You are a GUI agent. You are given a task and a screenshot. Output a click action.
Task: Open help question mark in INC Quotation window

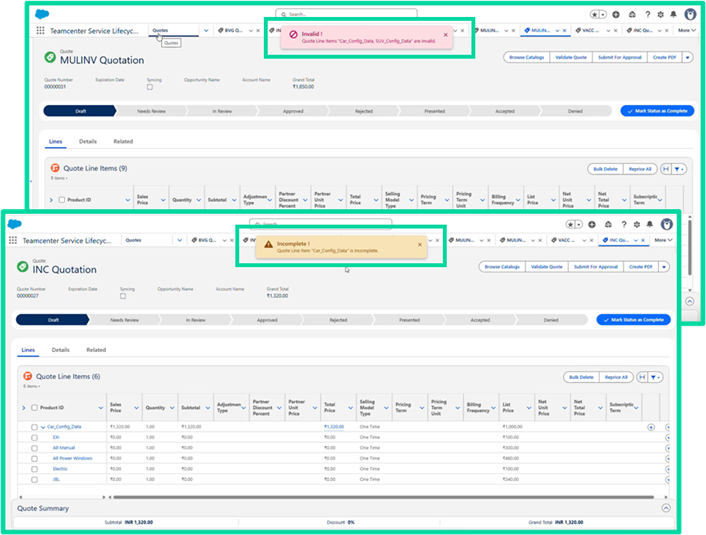click(624, 224)
